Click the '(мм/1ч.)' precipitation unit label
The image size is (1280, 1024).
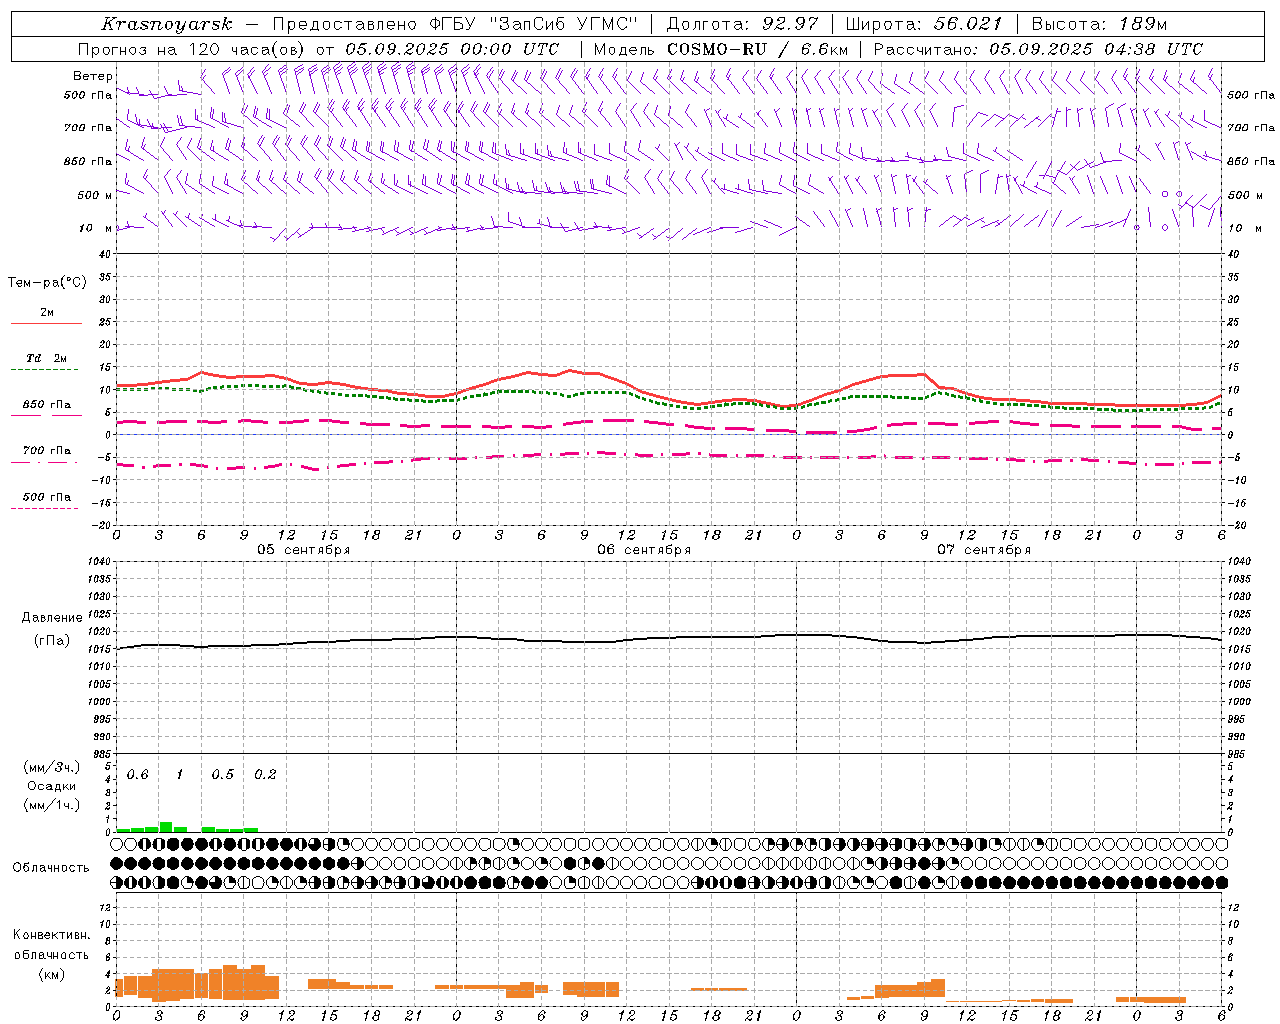(x=51, y=805)
